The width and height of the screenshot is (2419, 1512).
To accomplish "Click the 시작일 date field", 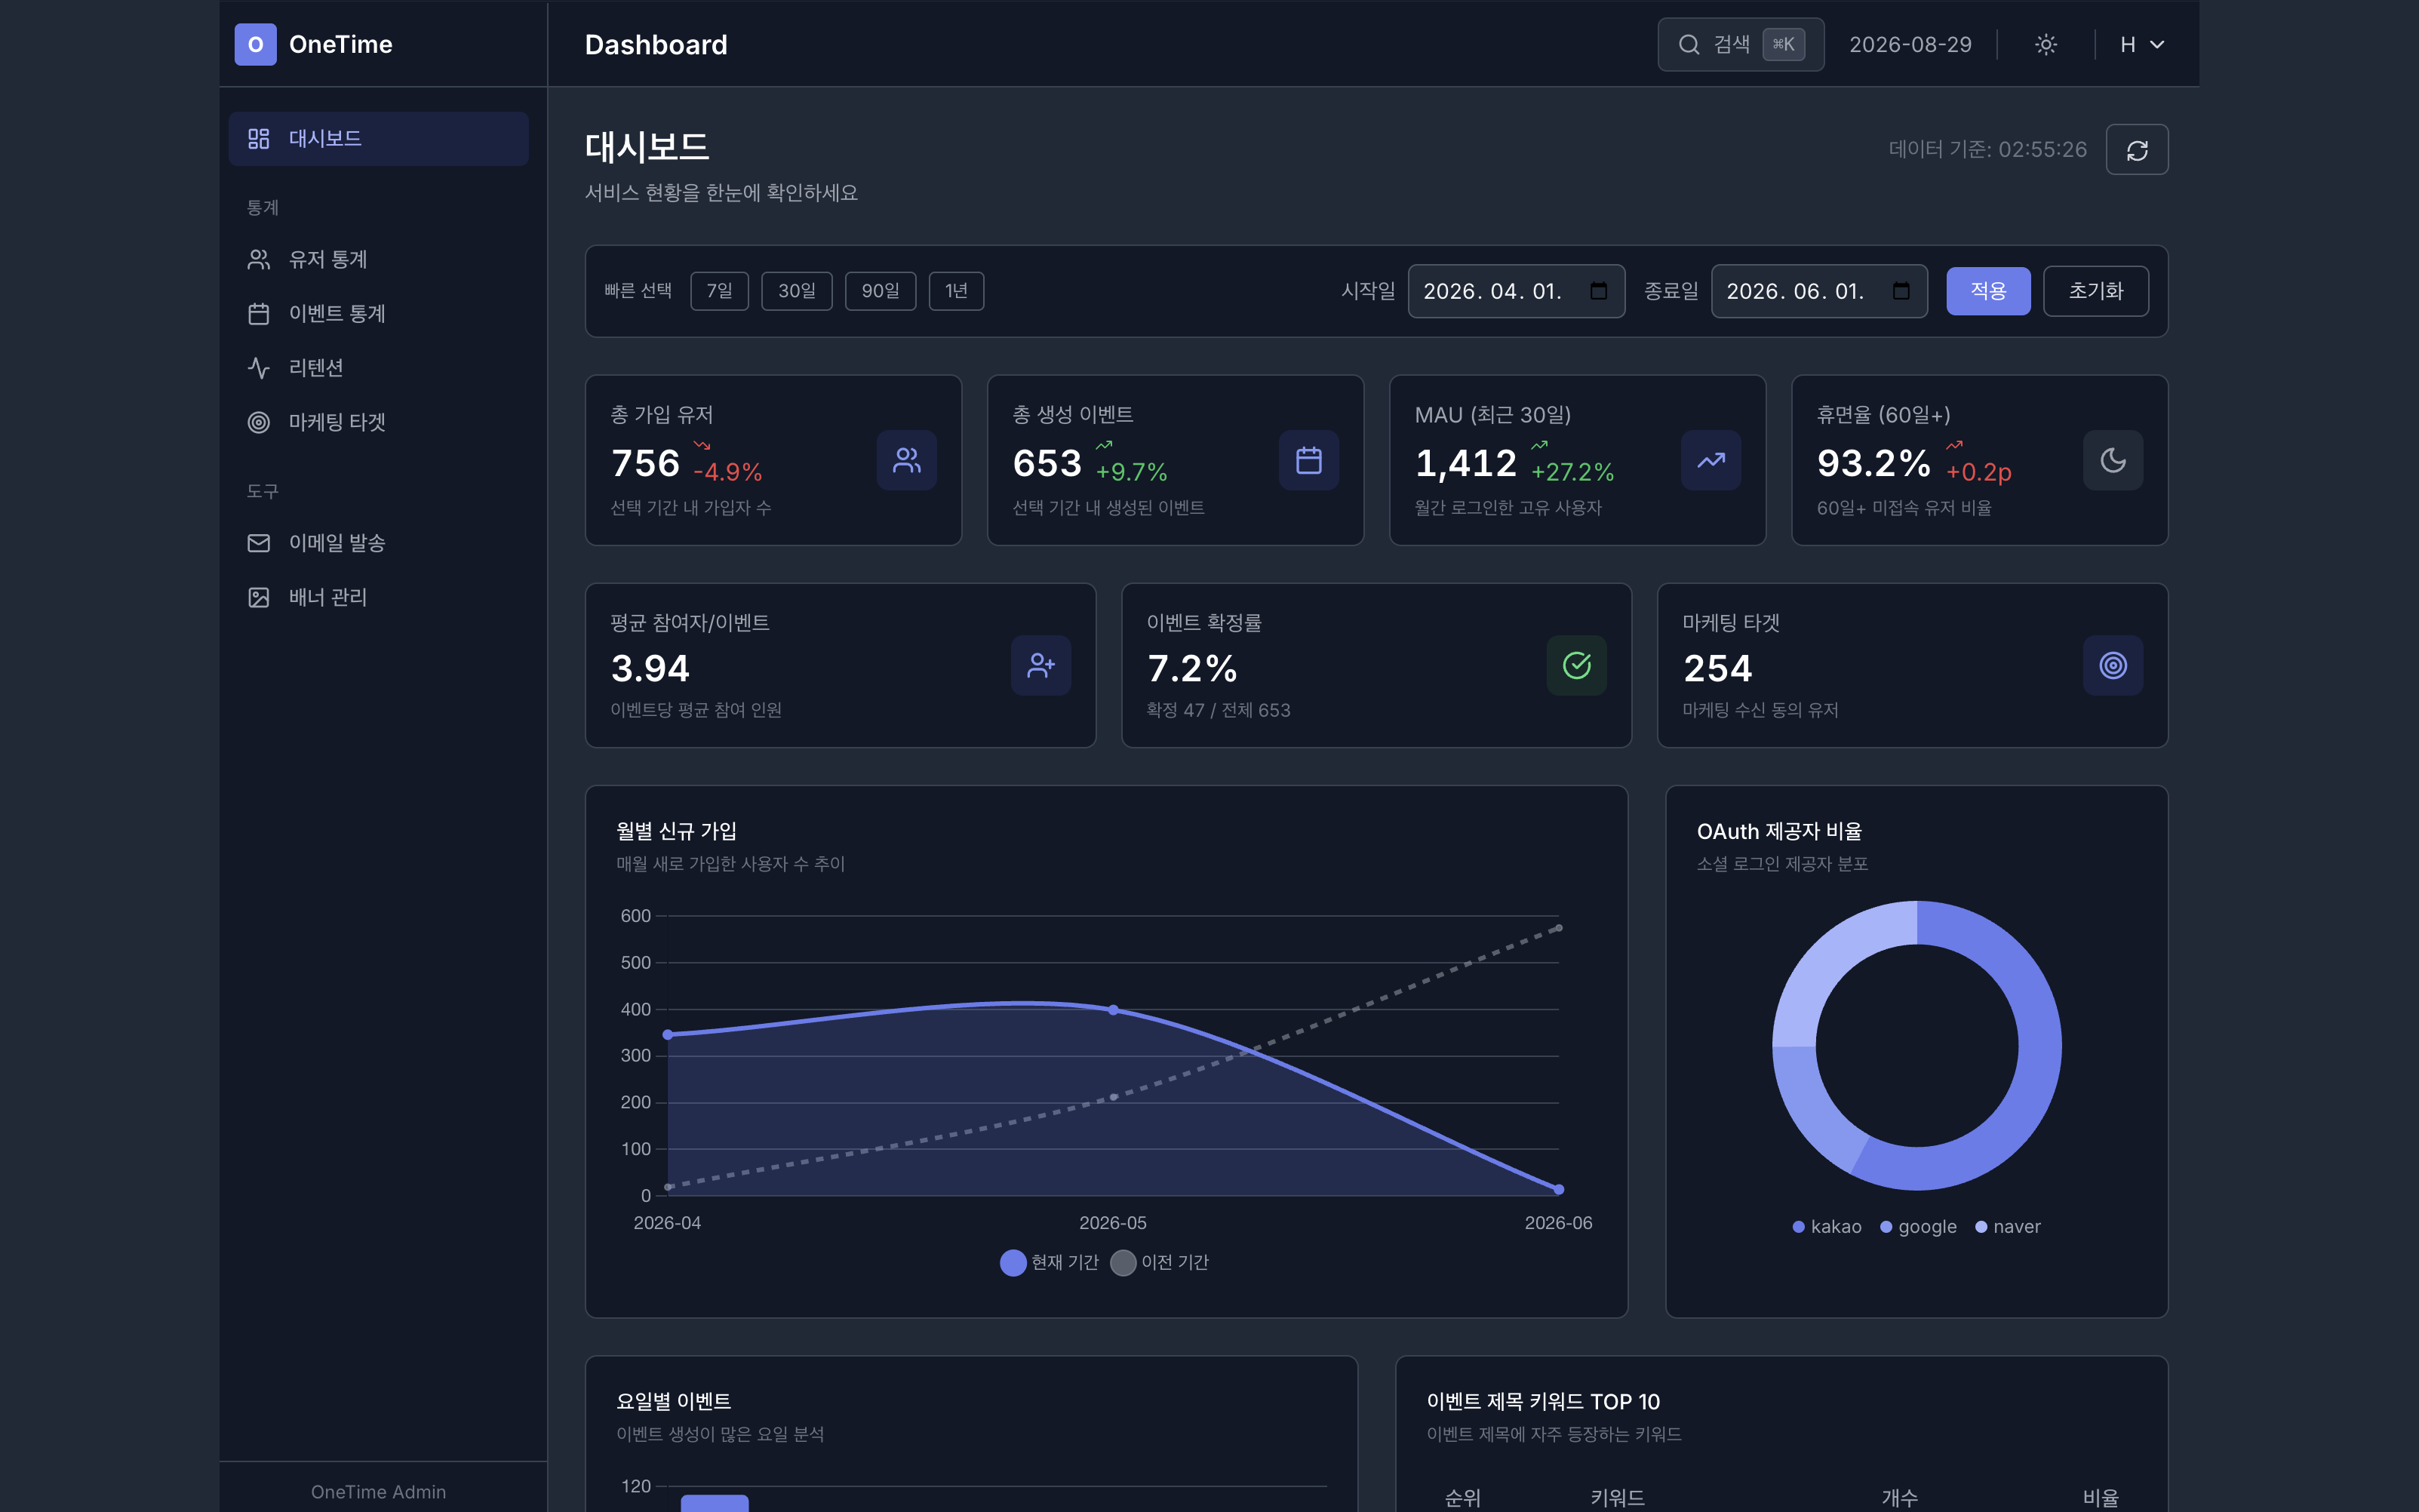I will (1516, 291).
